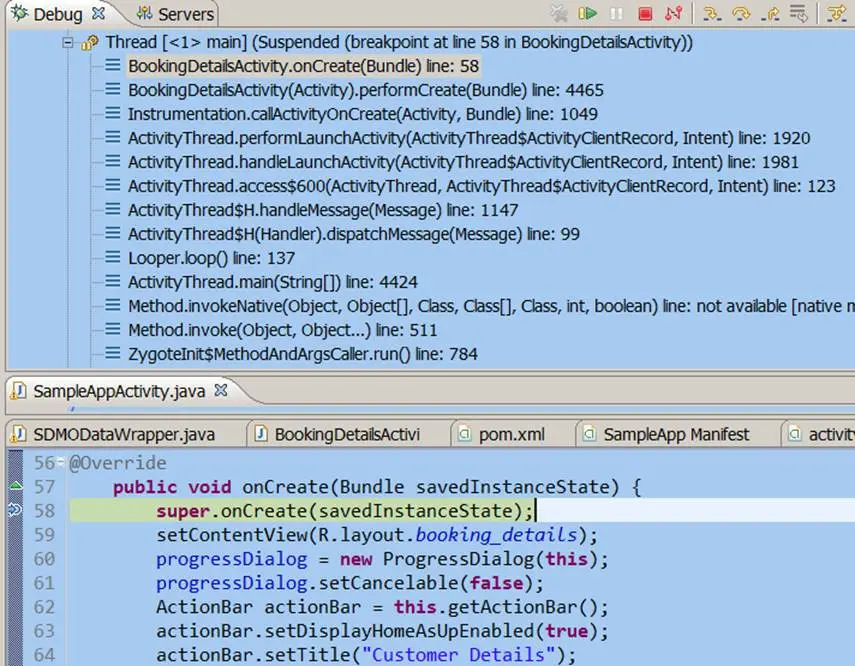
Task: Click the Java file icon on SDMODataWrapper.java tab
Action: pos(18,434)
